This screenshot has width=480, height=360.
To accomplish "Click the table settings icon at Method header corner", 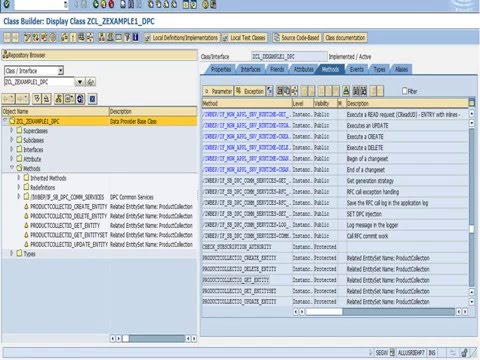I will click(x=471, y=103).
